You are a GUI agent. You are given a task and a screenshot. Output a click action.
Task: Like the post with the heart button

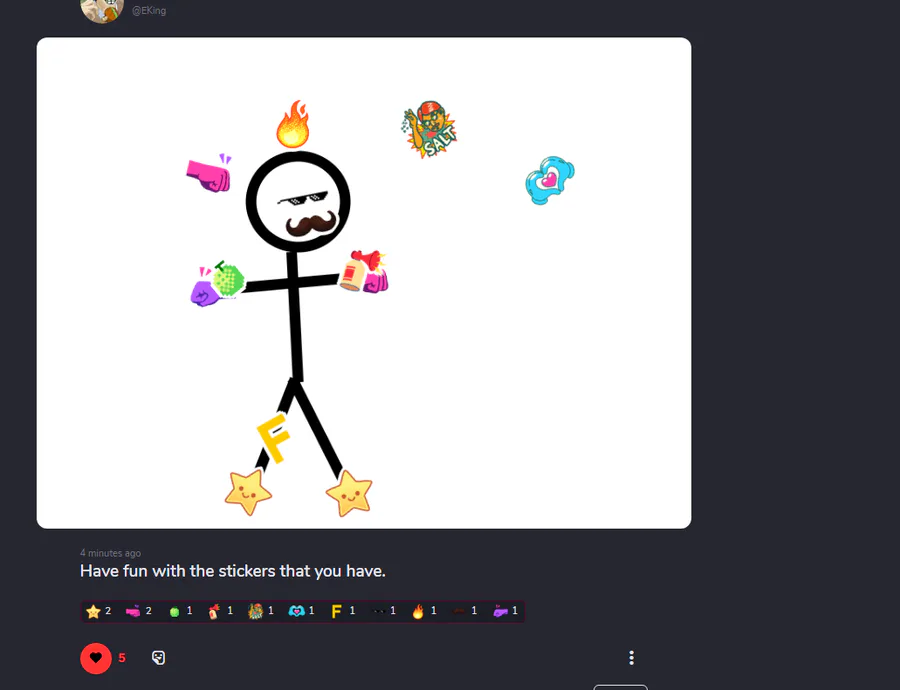coord(96,658)
